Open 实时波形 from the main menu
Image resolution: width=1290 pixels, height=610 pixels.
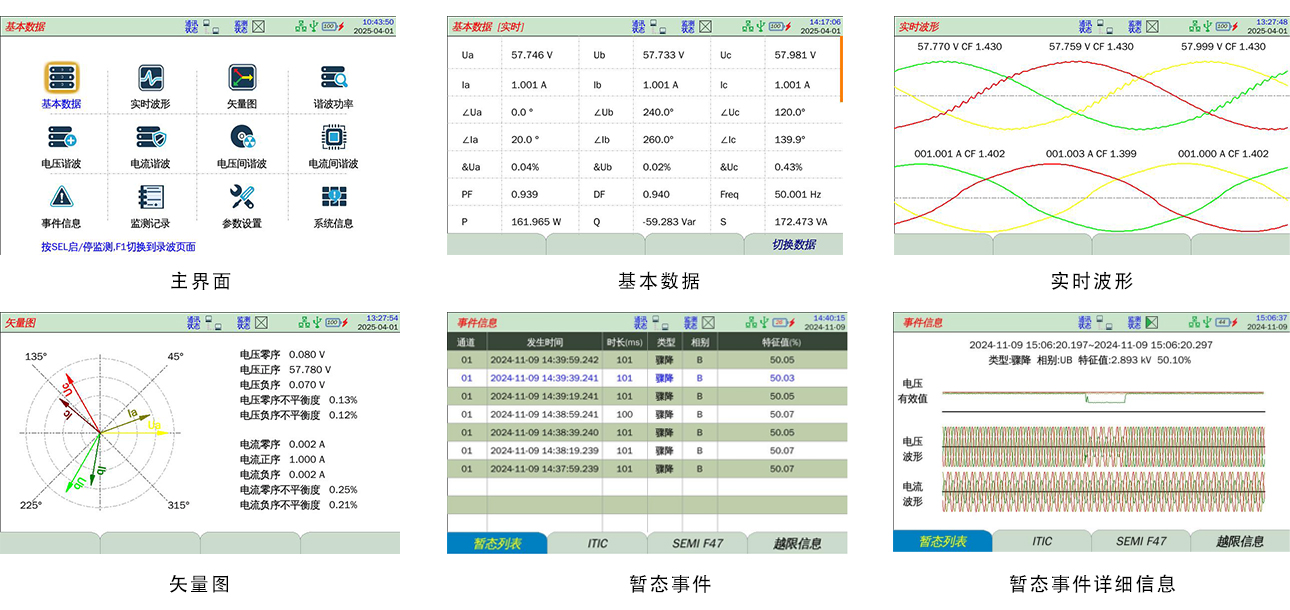(151, 78)
